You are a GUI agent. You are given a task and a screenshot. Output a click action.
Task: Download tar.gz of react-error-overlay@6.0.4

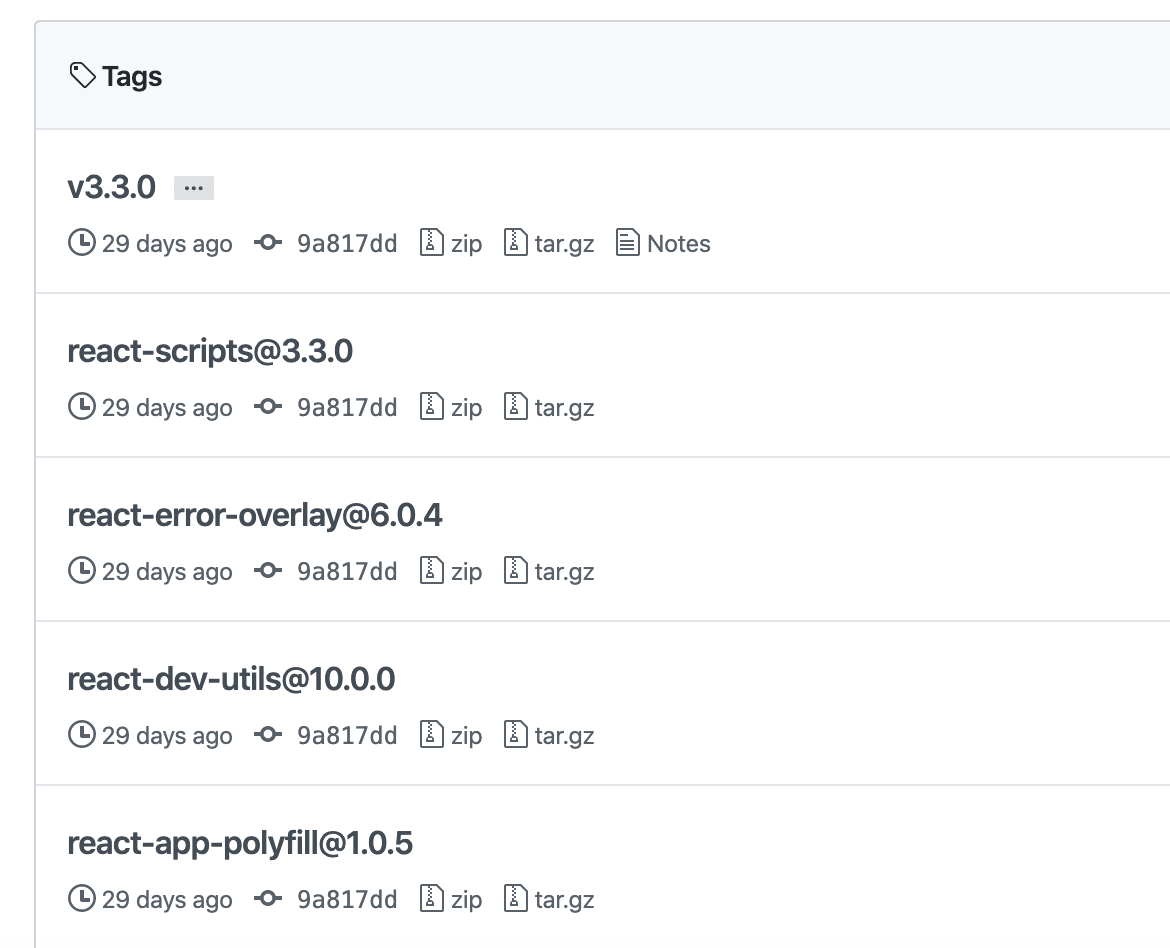(564, 573)
